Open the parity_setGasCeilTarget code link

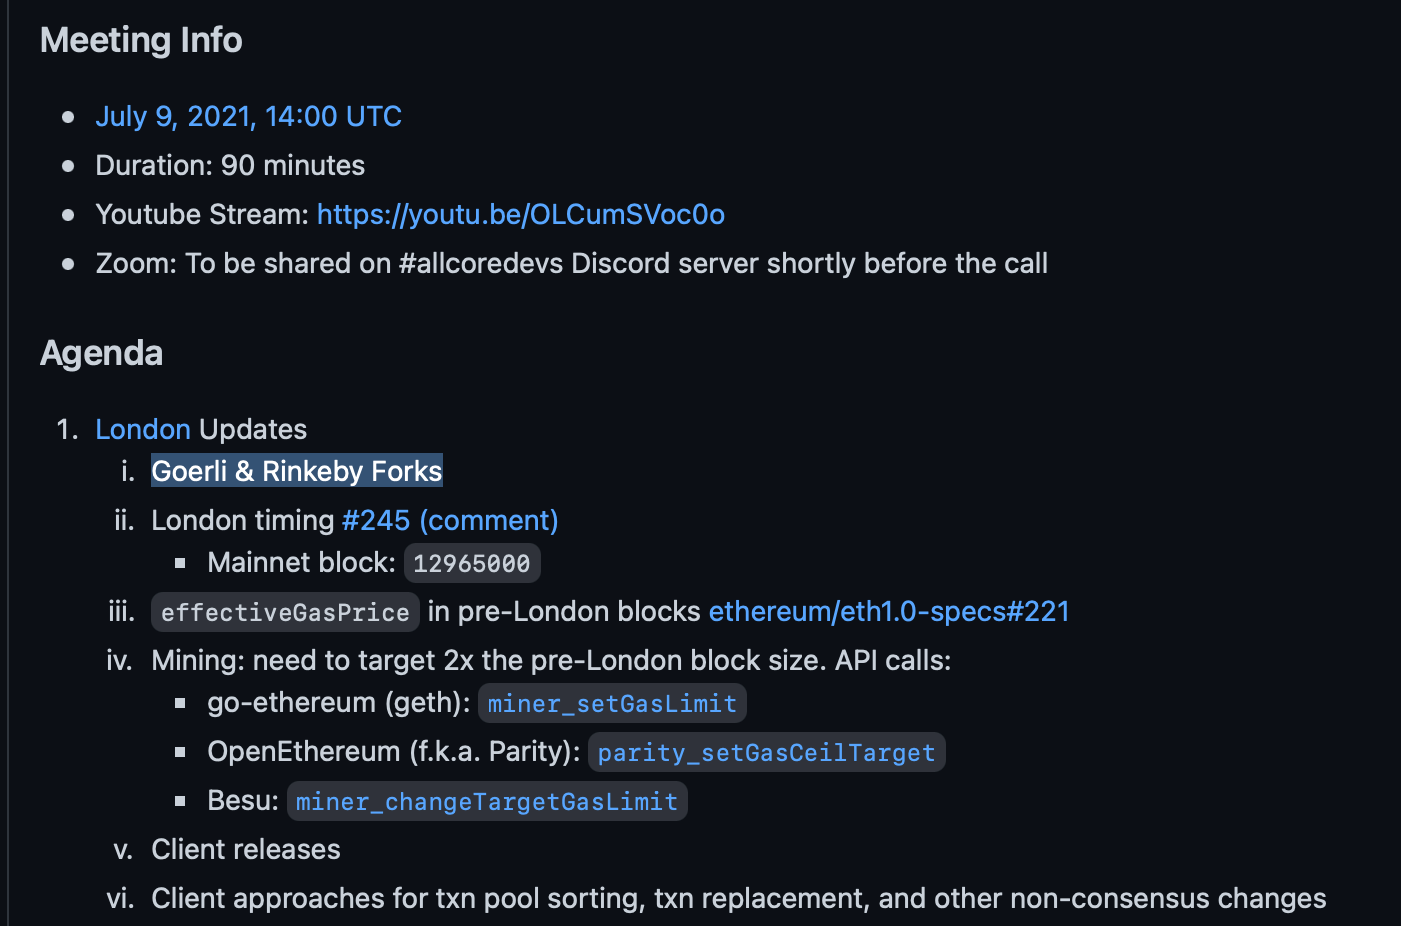click(x=766, y=752)
